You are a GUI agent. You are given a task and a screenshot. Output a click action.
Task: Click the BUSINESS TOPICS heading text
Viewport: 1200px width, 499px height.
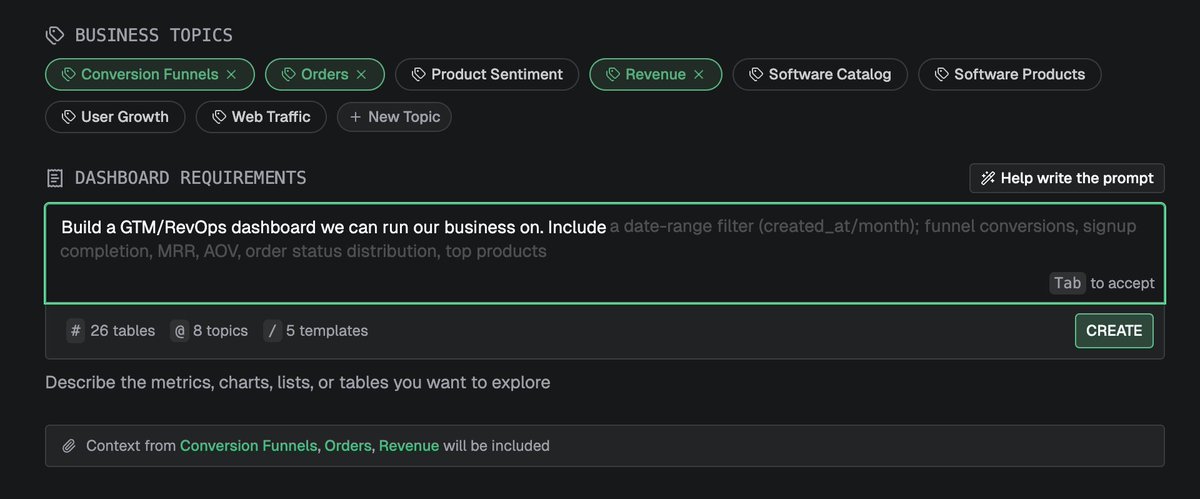154,36
